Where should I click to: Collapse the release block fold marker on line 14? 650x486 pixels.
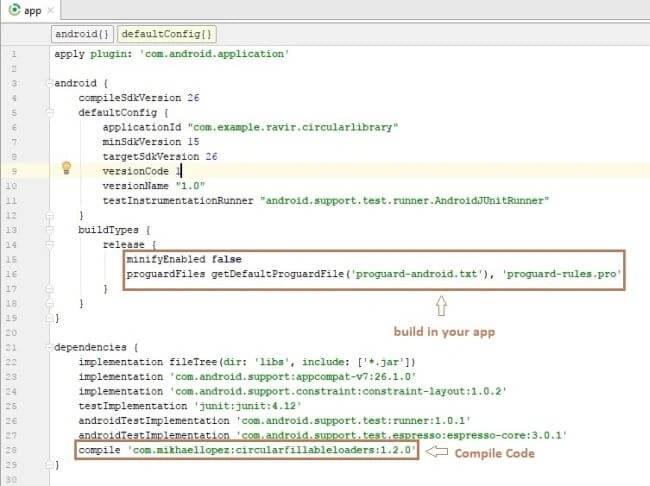tap(50, 245)
